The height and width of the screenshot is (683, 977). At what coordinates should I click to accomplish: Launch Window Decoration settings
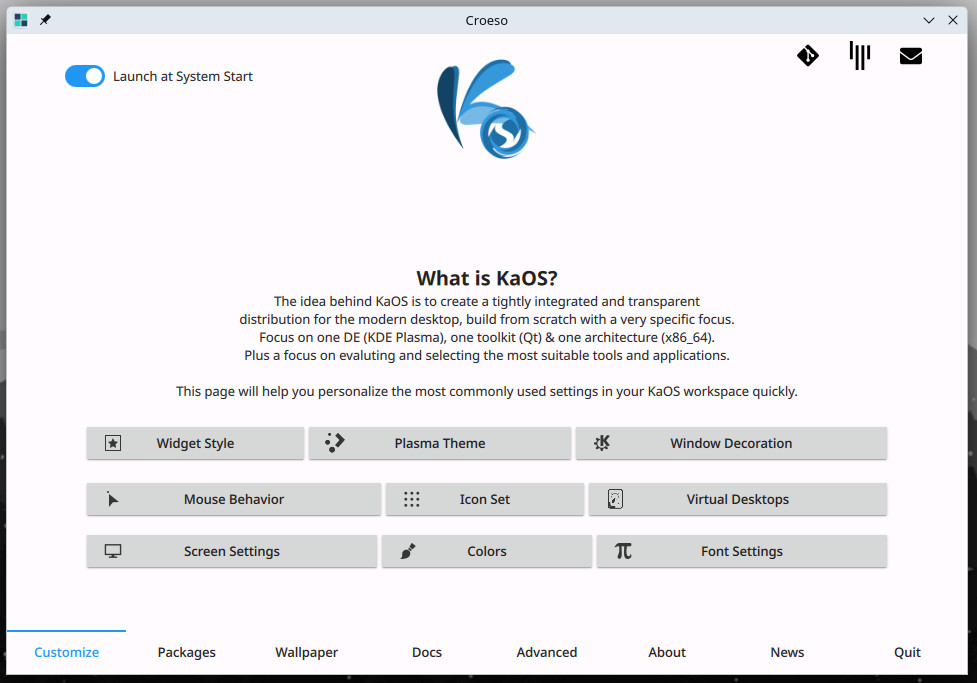(x=731, y=443)
